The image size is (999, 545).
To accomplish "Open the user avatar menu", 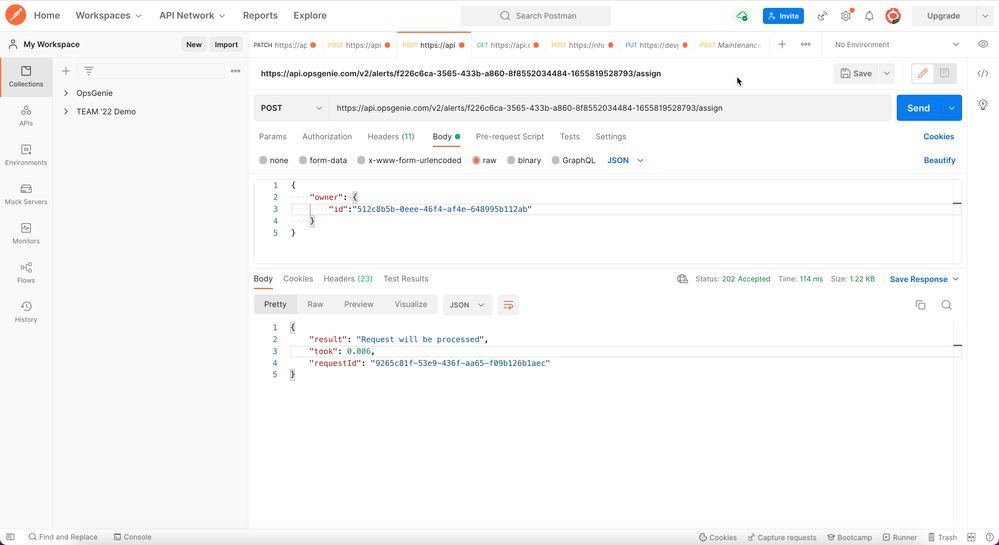I will [x=893, y=16].
